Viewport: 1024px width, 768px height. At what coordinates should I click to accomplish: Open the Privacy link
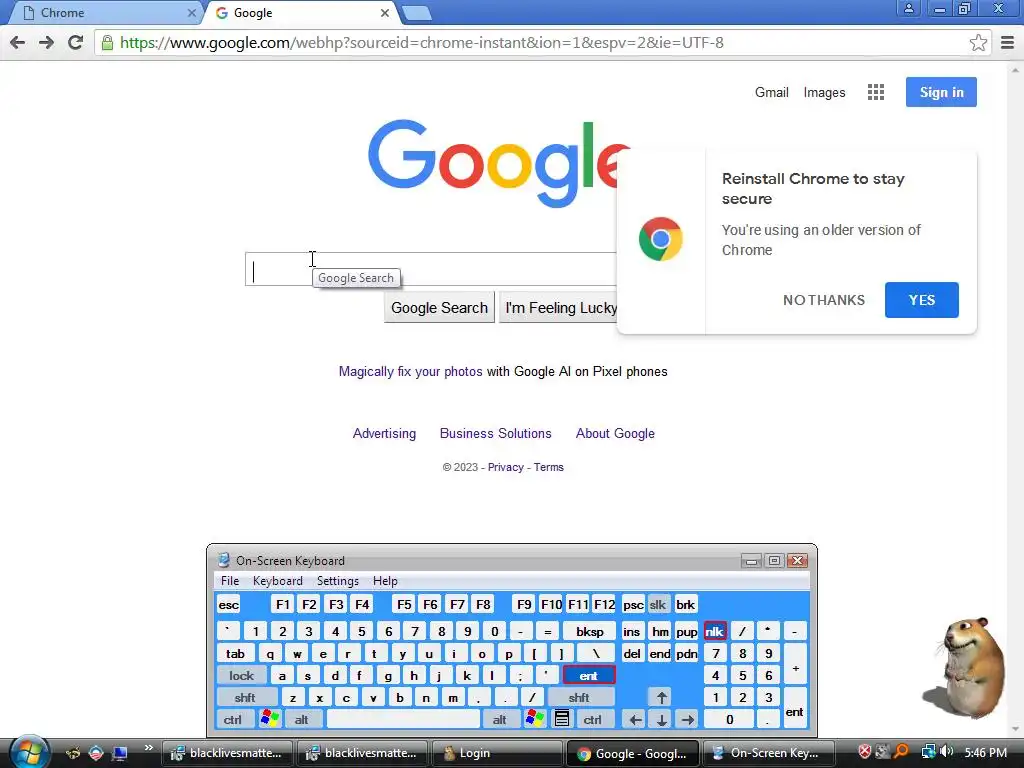pyautogui.click(x=505, y=468)
